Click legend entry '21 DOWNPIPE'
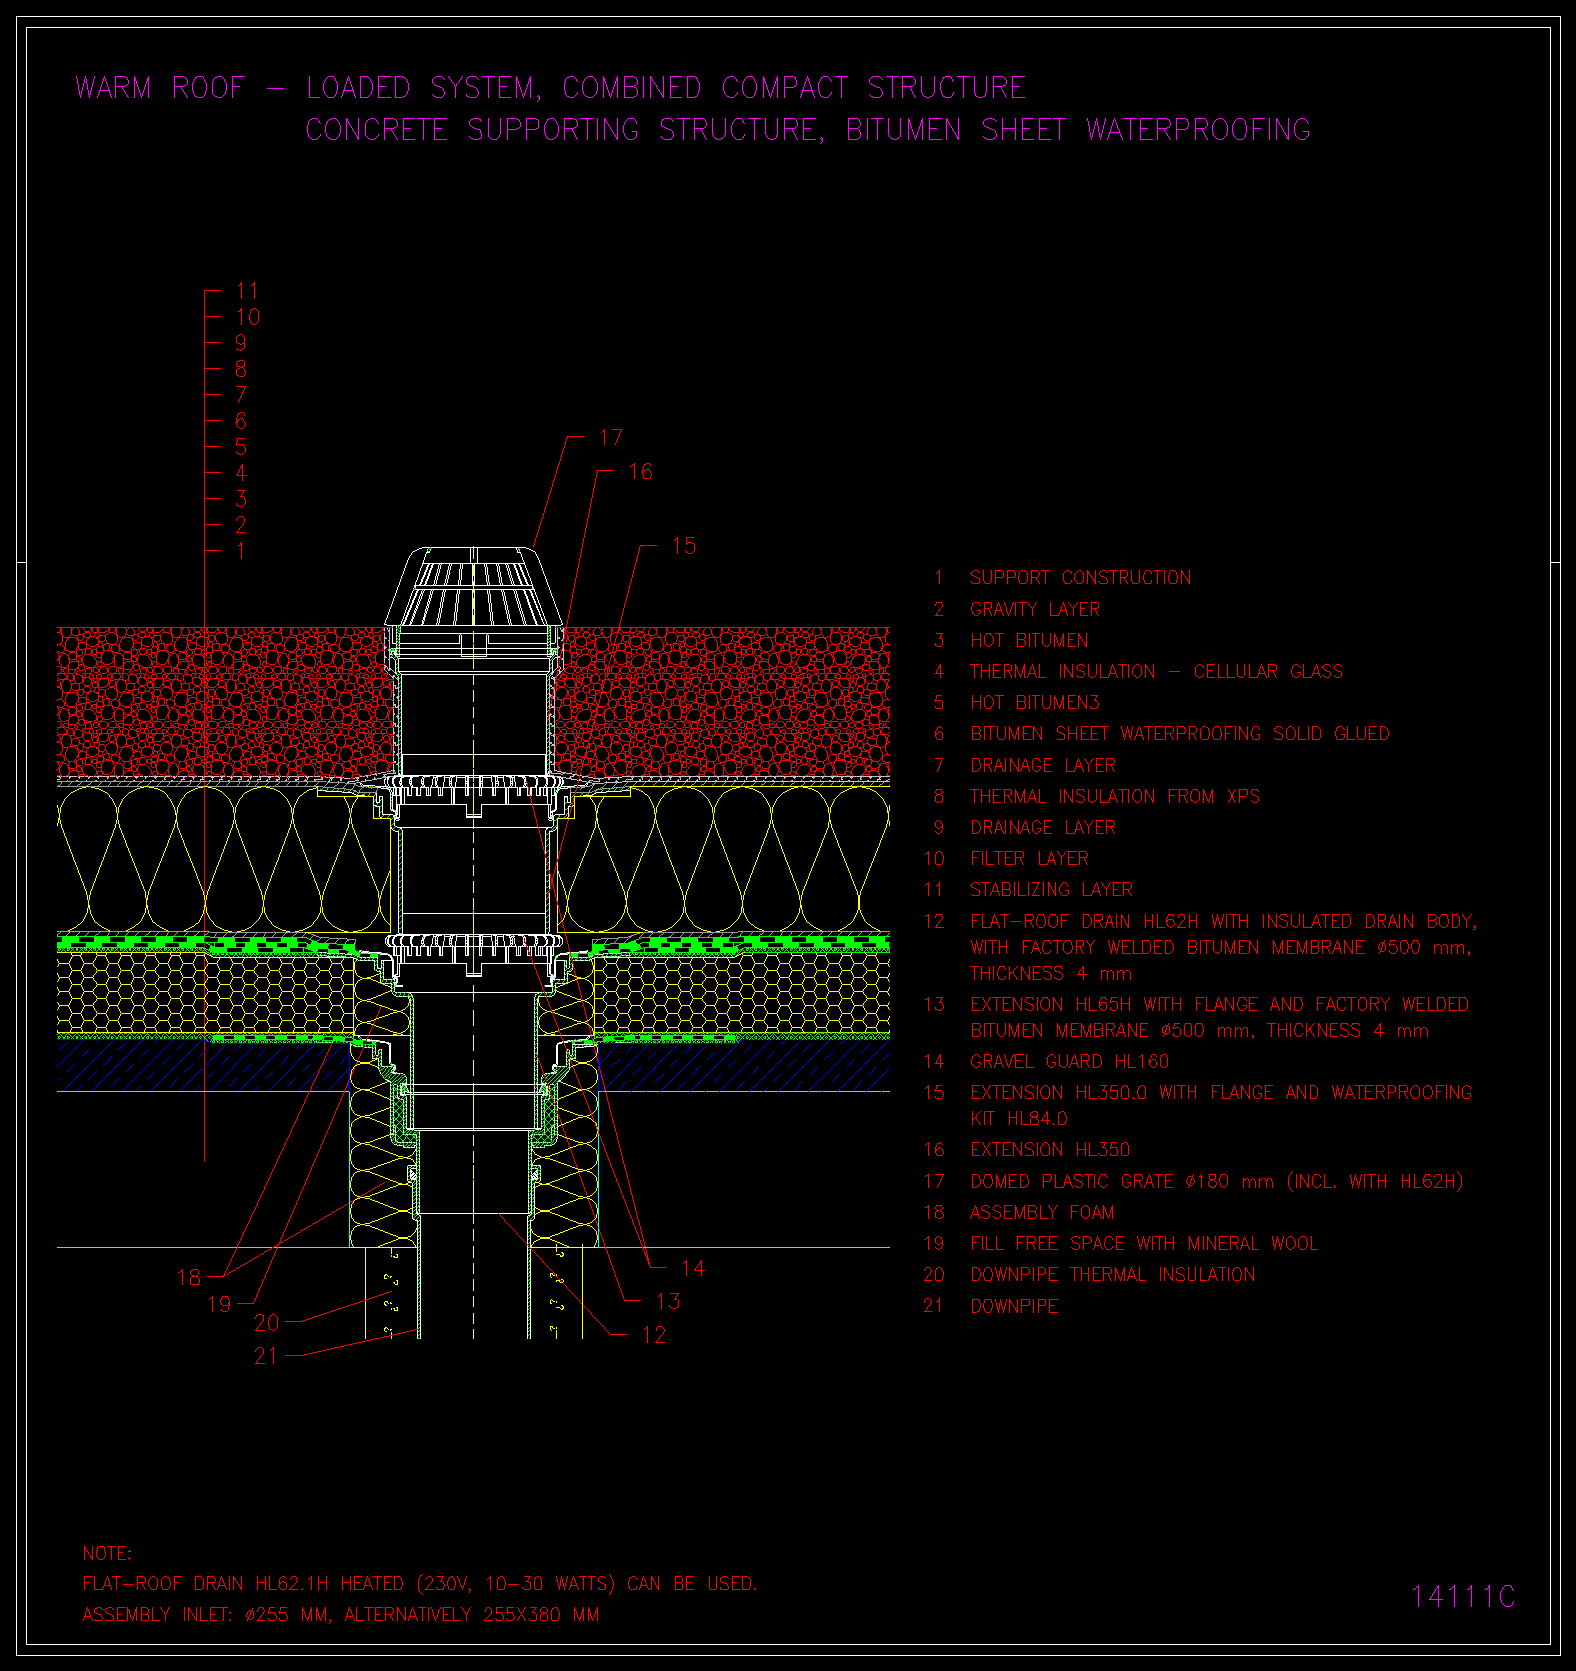The width and height of the screenshot is (1576, 1671). (991, 1306)
